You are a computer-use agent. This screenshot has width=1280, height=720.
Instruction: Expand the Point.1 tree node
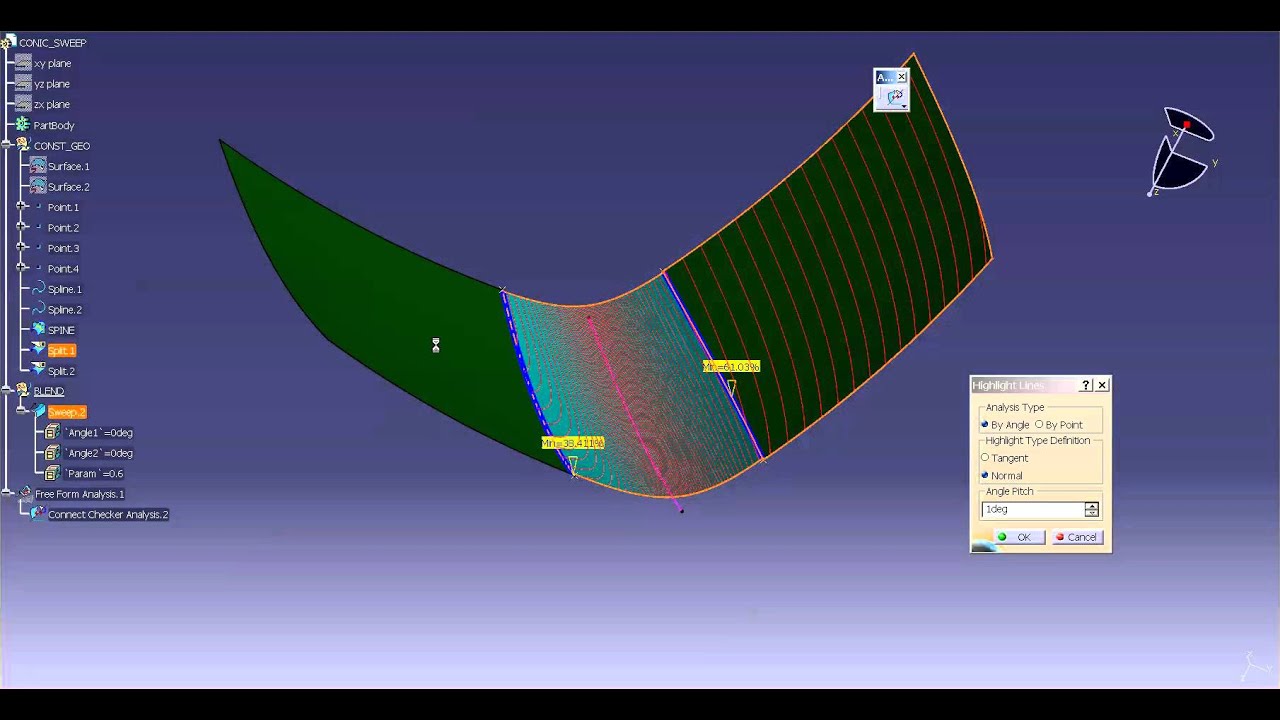pyautogui.click(x=22, y=207)
